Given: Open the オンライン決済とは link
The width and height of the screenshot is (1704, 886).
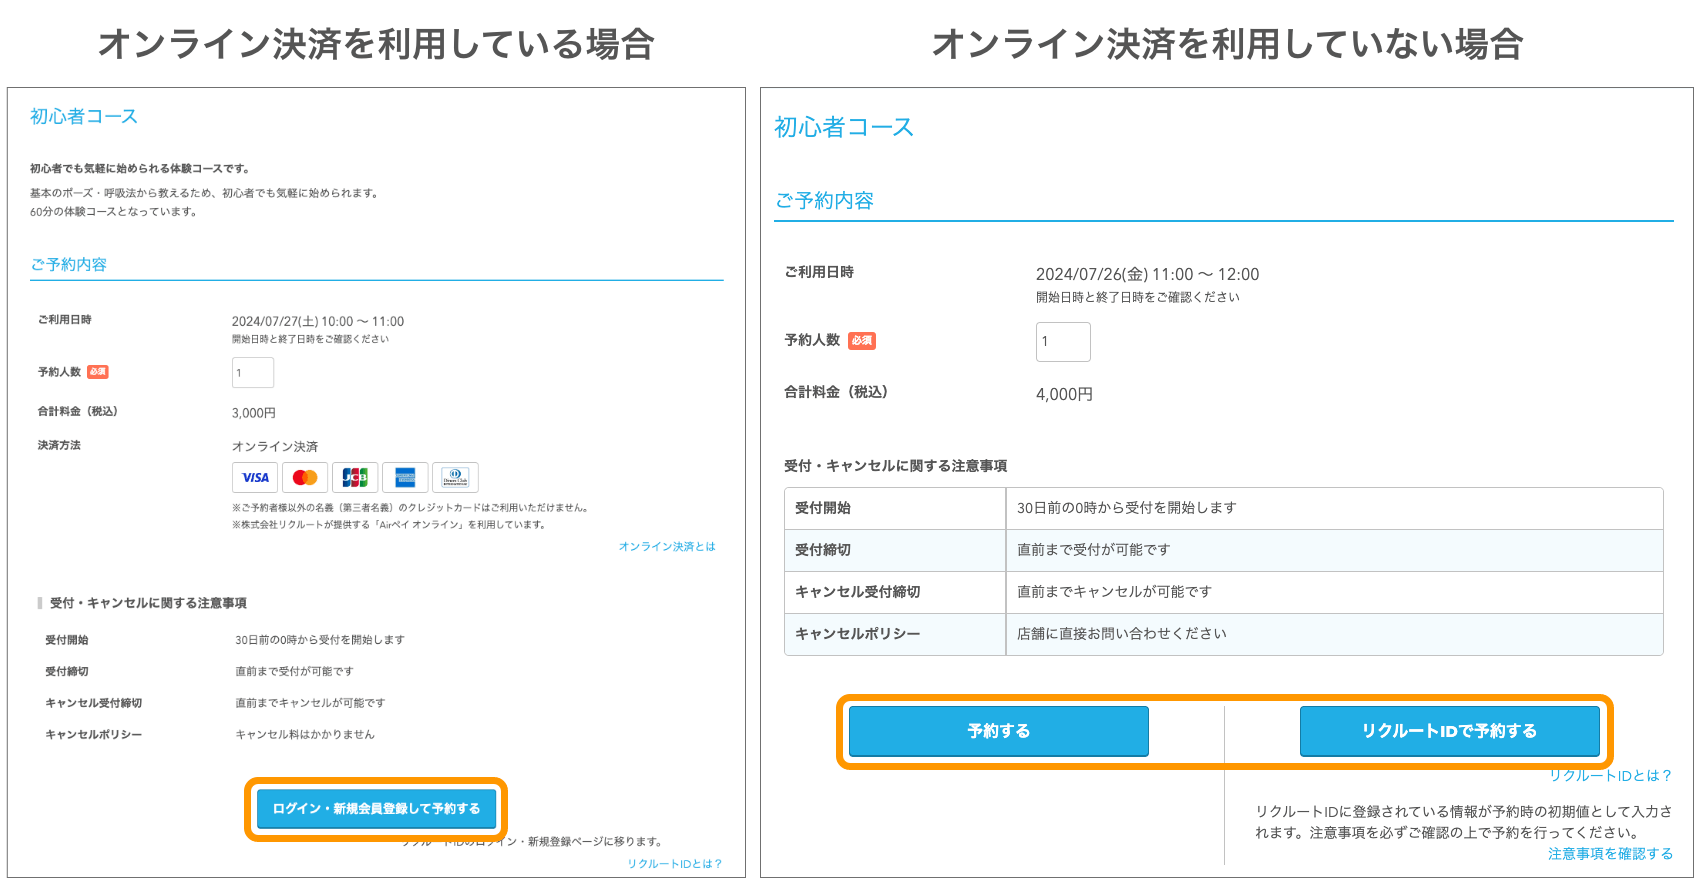Looking at the screenshot, I should (x=667, y=547).
